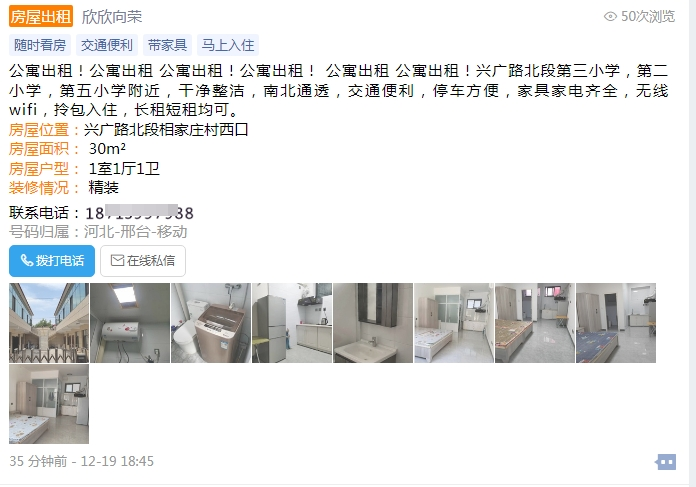Open the washing machine and toilet photo

pos(211,323)
